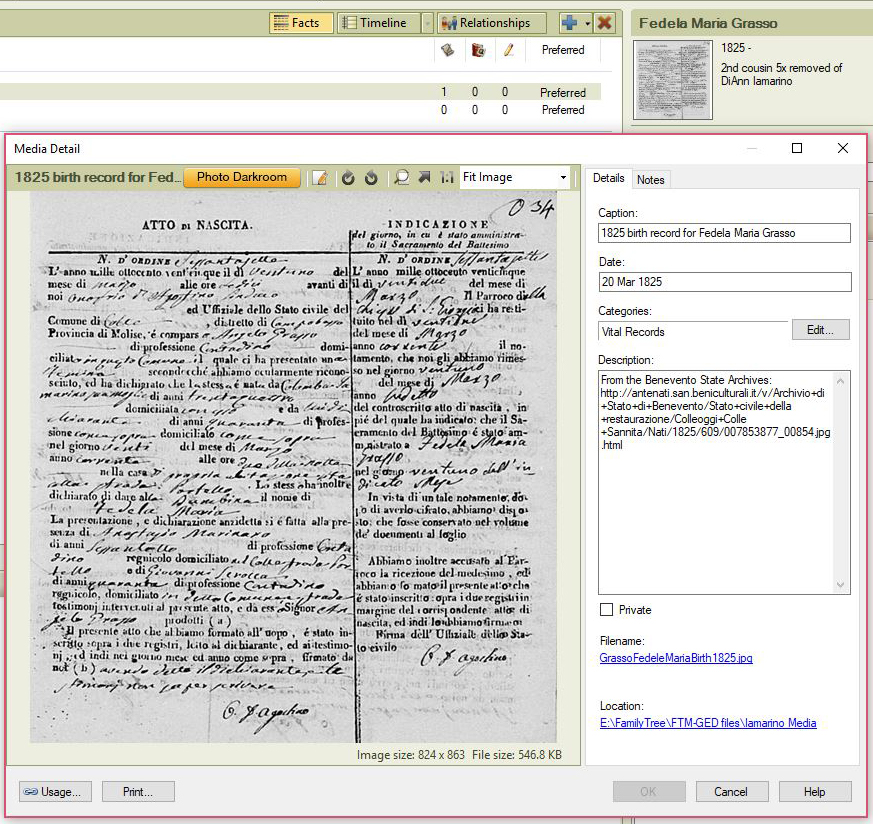Open Photo Darkroom for the image
The image size is (873, 824).
(244, 177)
